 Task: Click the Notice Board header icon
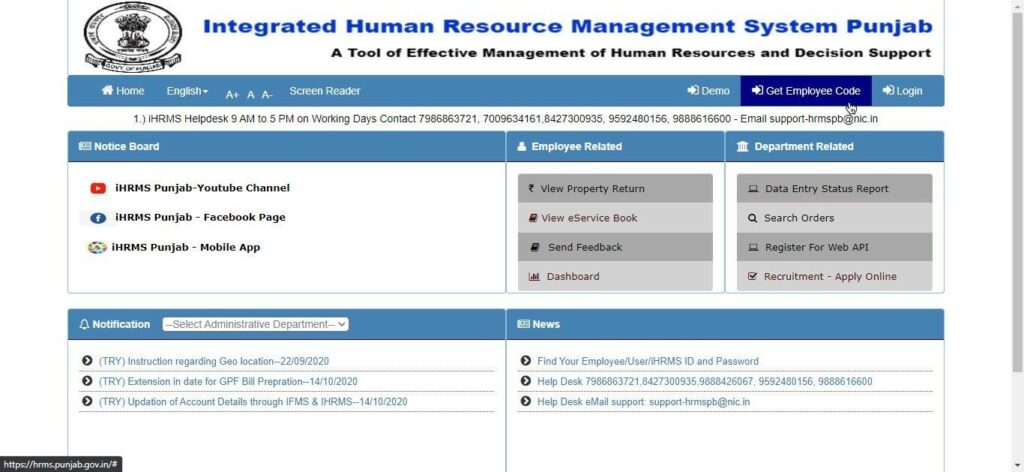pos(85,147)
